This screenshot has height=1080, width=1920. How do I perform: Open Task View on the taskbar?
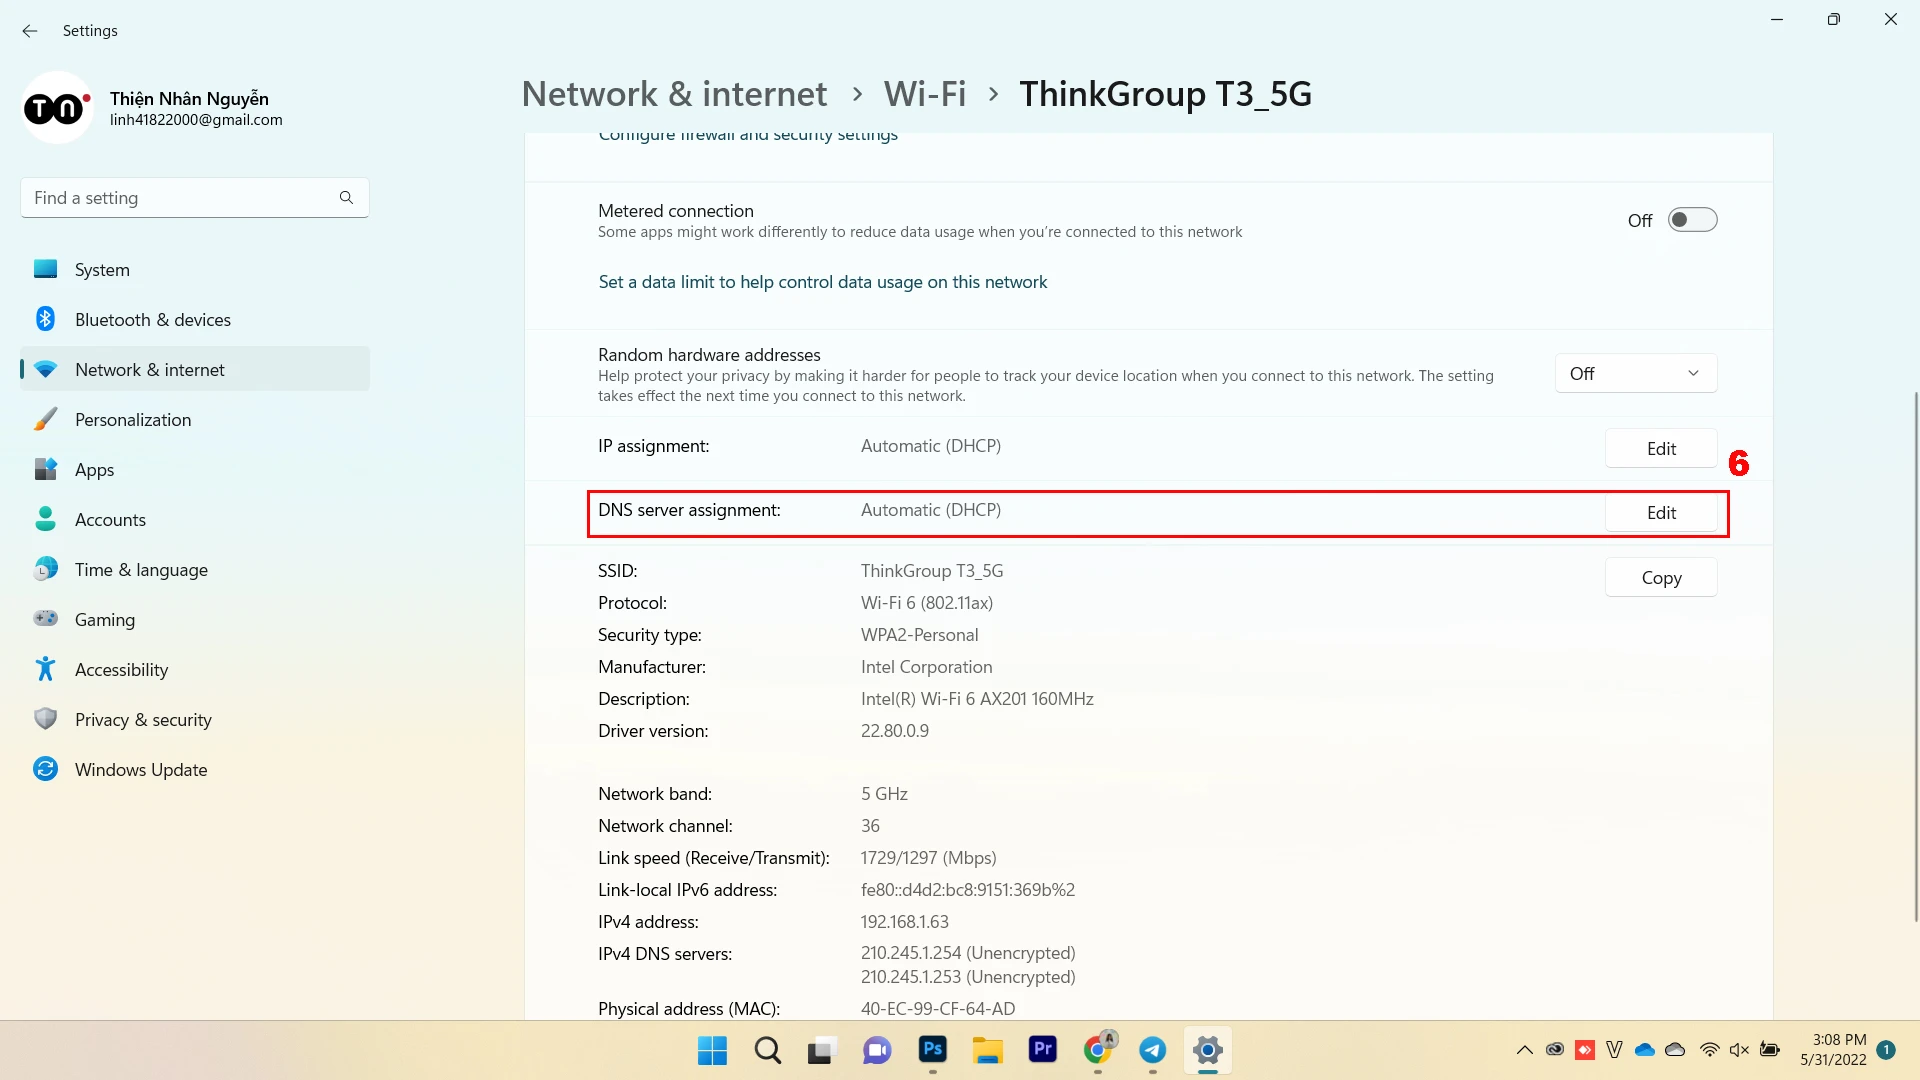click(822, 1050)
